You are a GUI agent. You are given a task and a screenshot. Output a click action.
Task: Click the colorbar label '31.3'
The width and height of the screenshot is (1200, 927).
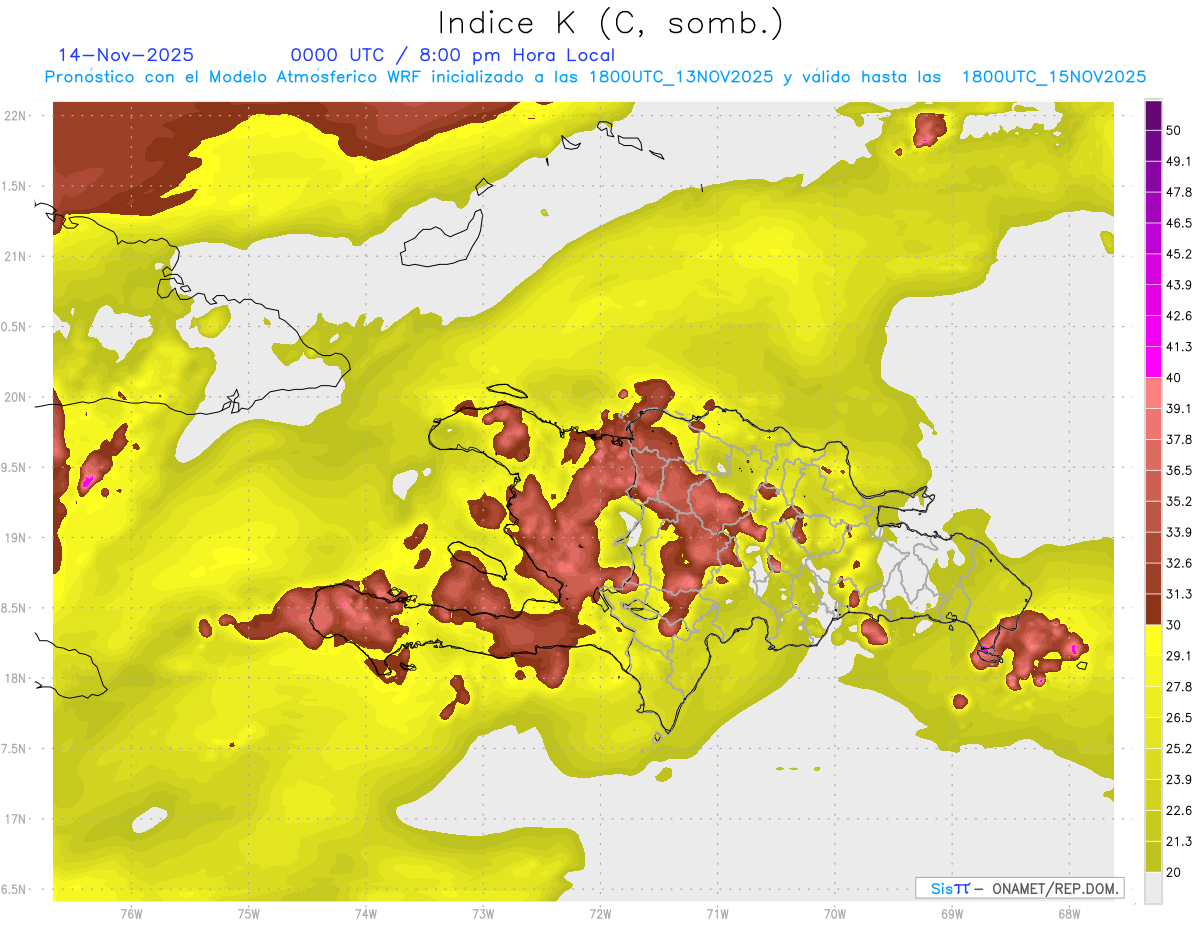pyautogui.click(x=1179, y=594)
